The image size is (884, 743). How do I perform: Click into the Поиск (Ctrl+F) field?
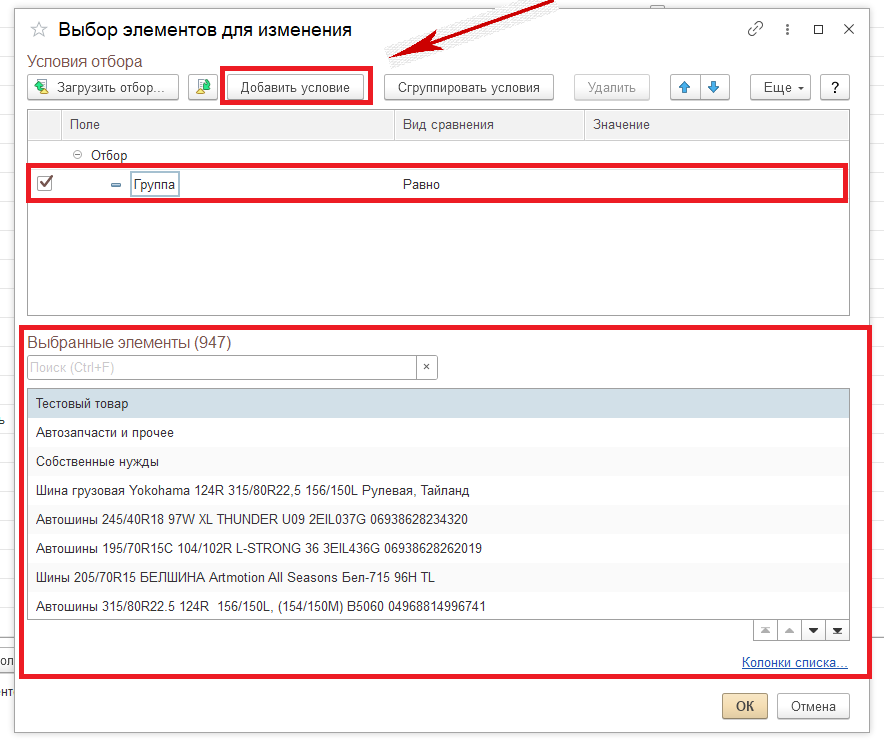pos(220,368)
